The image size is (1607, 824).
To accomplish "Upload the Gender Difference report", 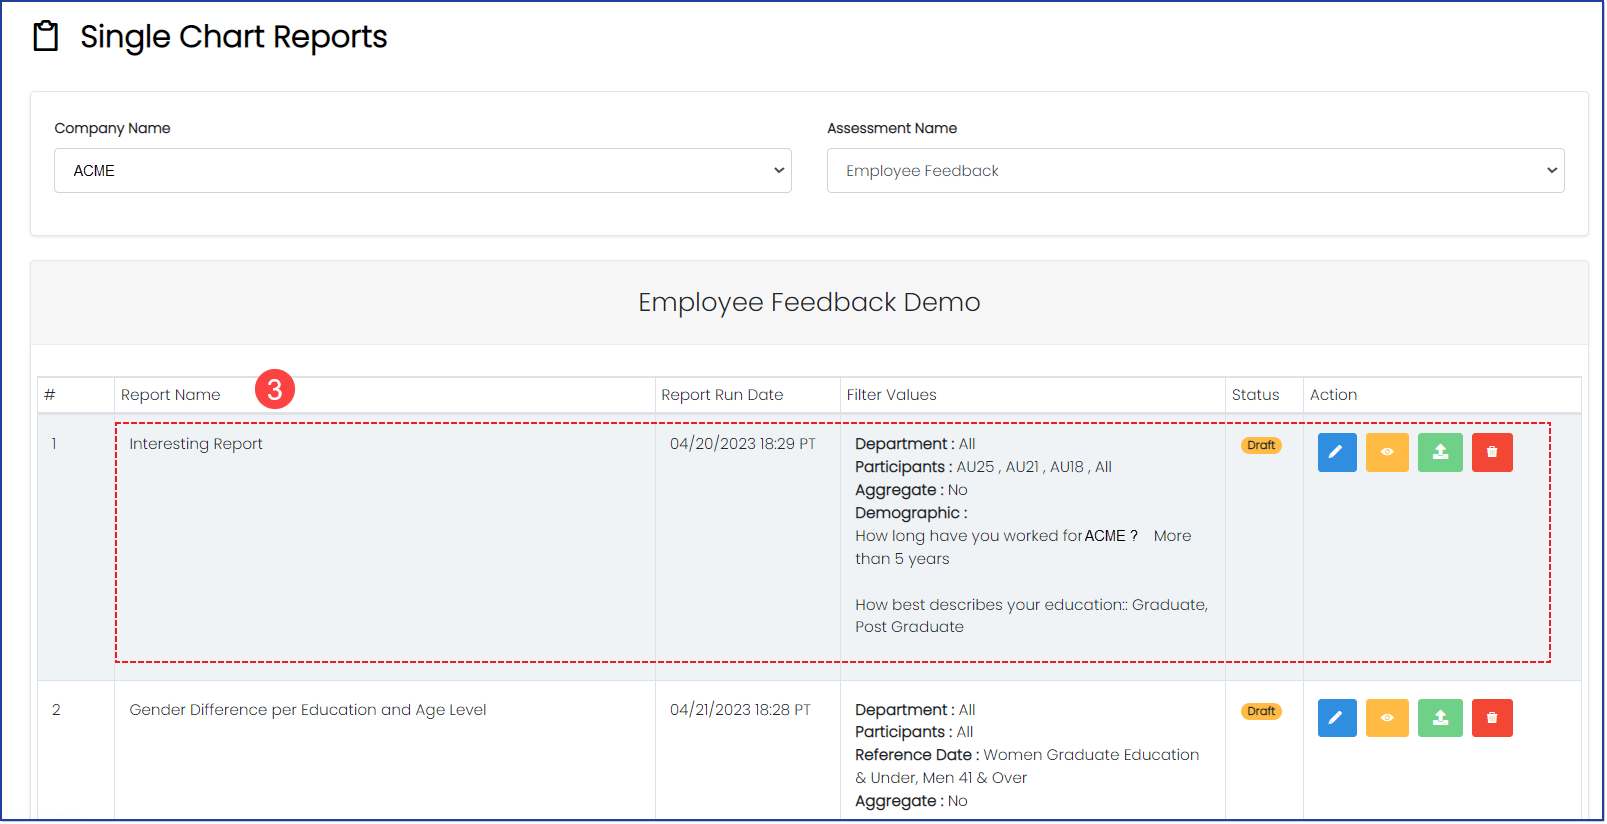I will (x=1440, y=718).
